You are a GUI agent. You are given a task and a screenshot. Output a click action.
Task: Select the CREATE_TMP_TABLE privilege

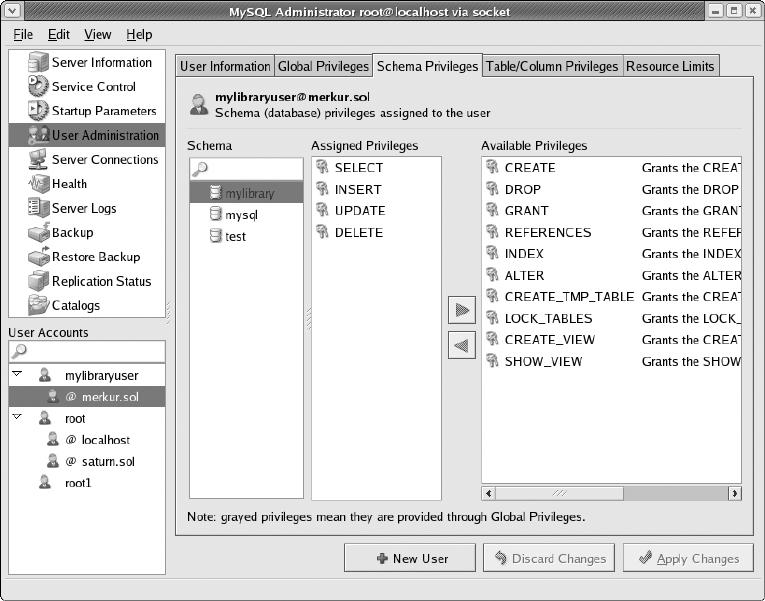(x=611, y=296)
